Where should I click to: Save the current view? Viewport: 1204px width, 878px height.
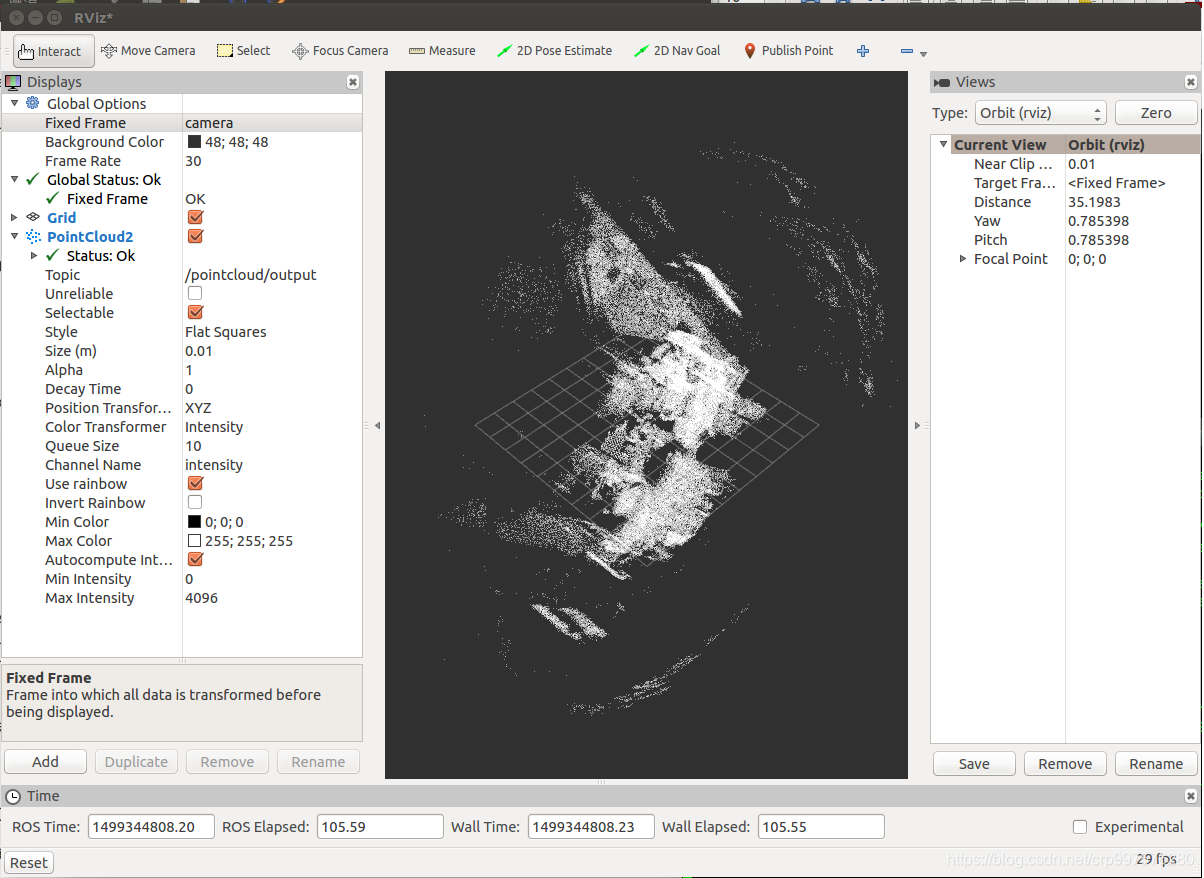pos(974,764)
